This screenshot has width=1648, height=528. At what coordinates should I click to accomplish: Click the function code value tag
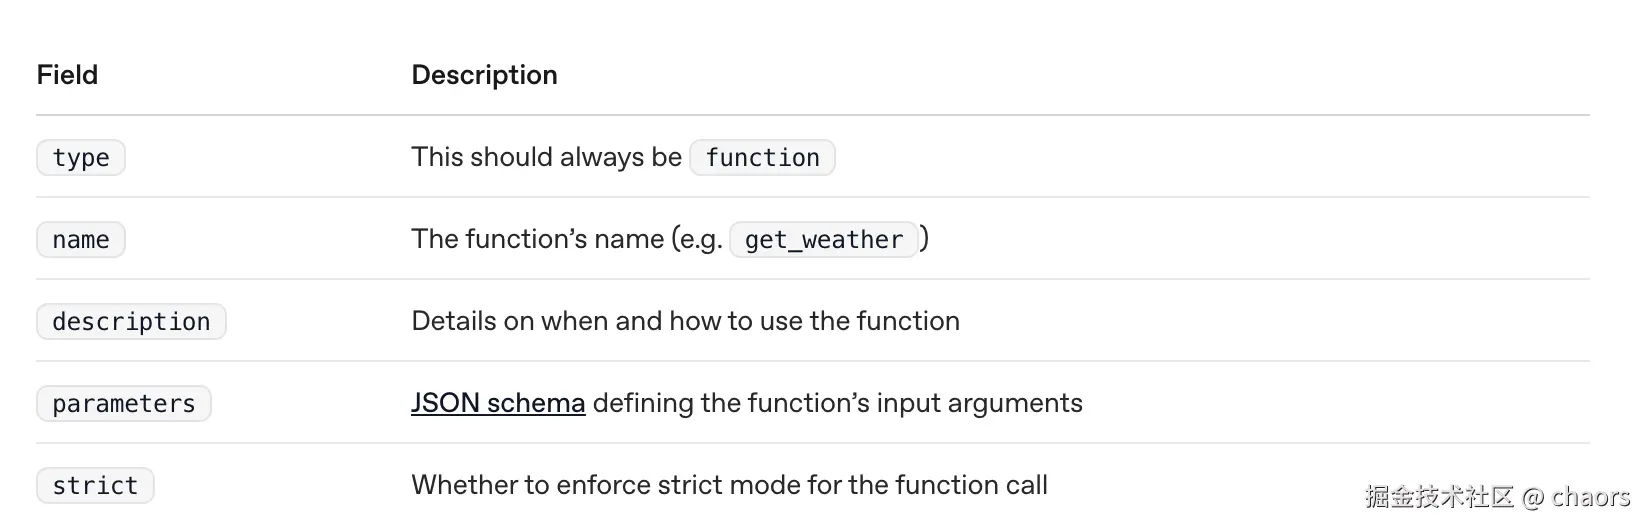tap(762, 158)
